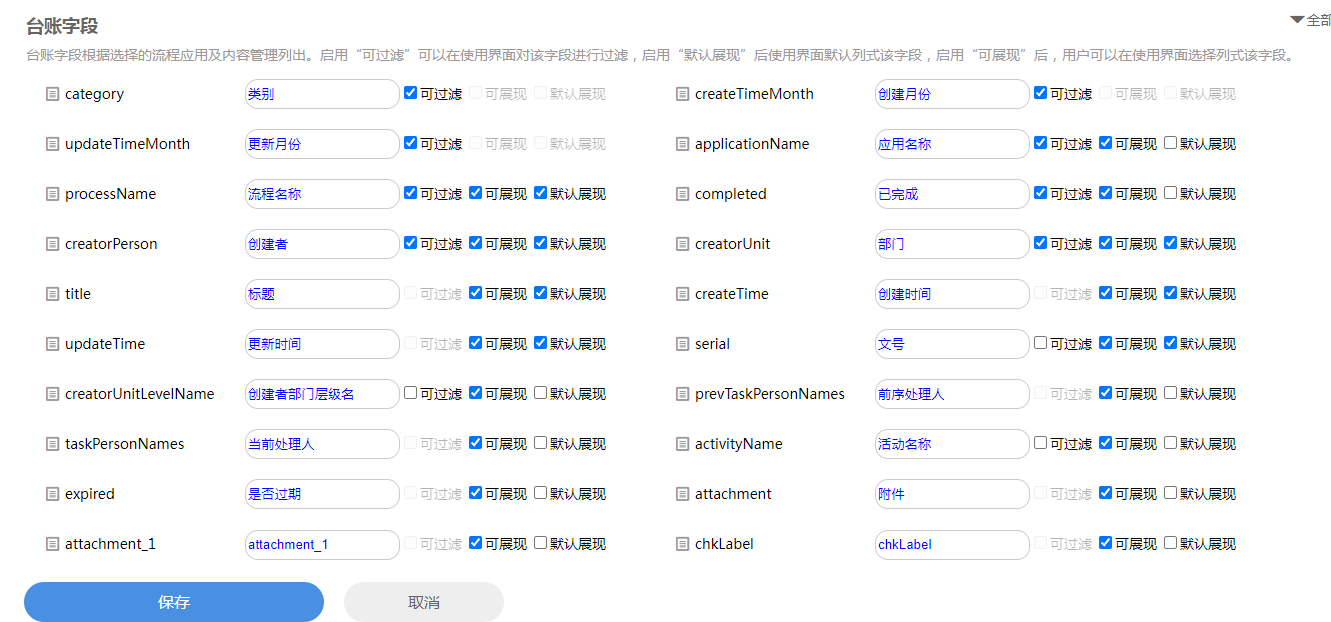Screen dimensions: 1331x622
Task: Click the 保存 button
Action: click(x=174, y=602)
